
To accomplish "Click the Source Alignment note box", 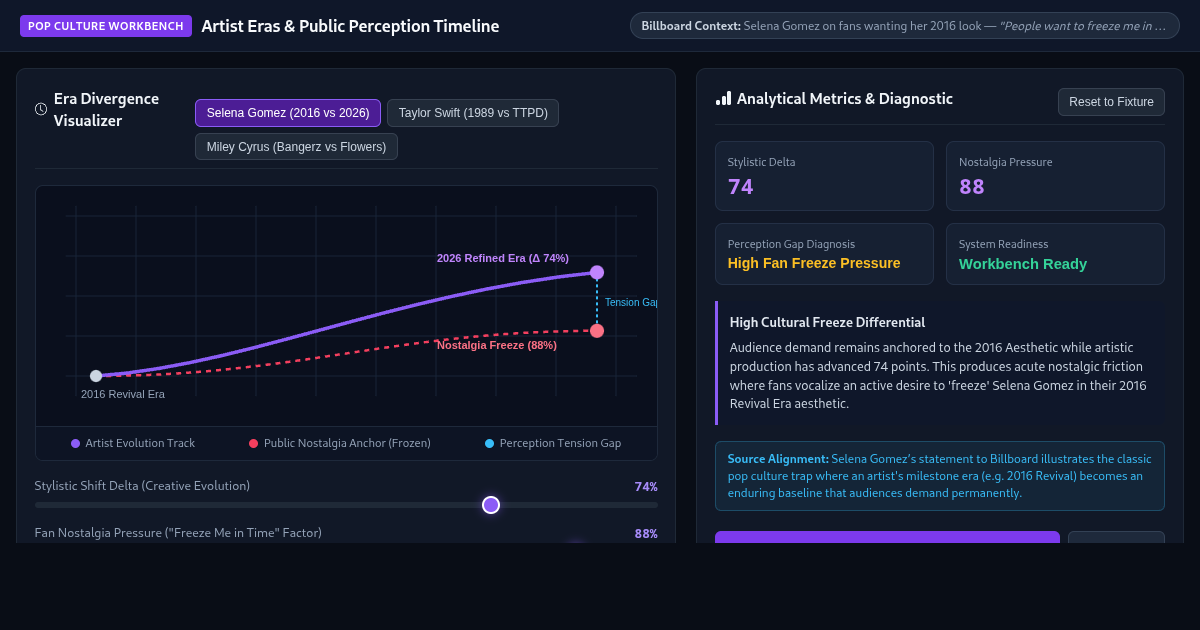I will (x=940, y=476).
